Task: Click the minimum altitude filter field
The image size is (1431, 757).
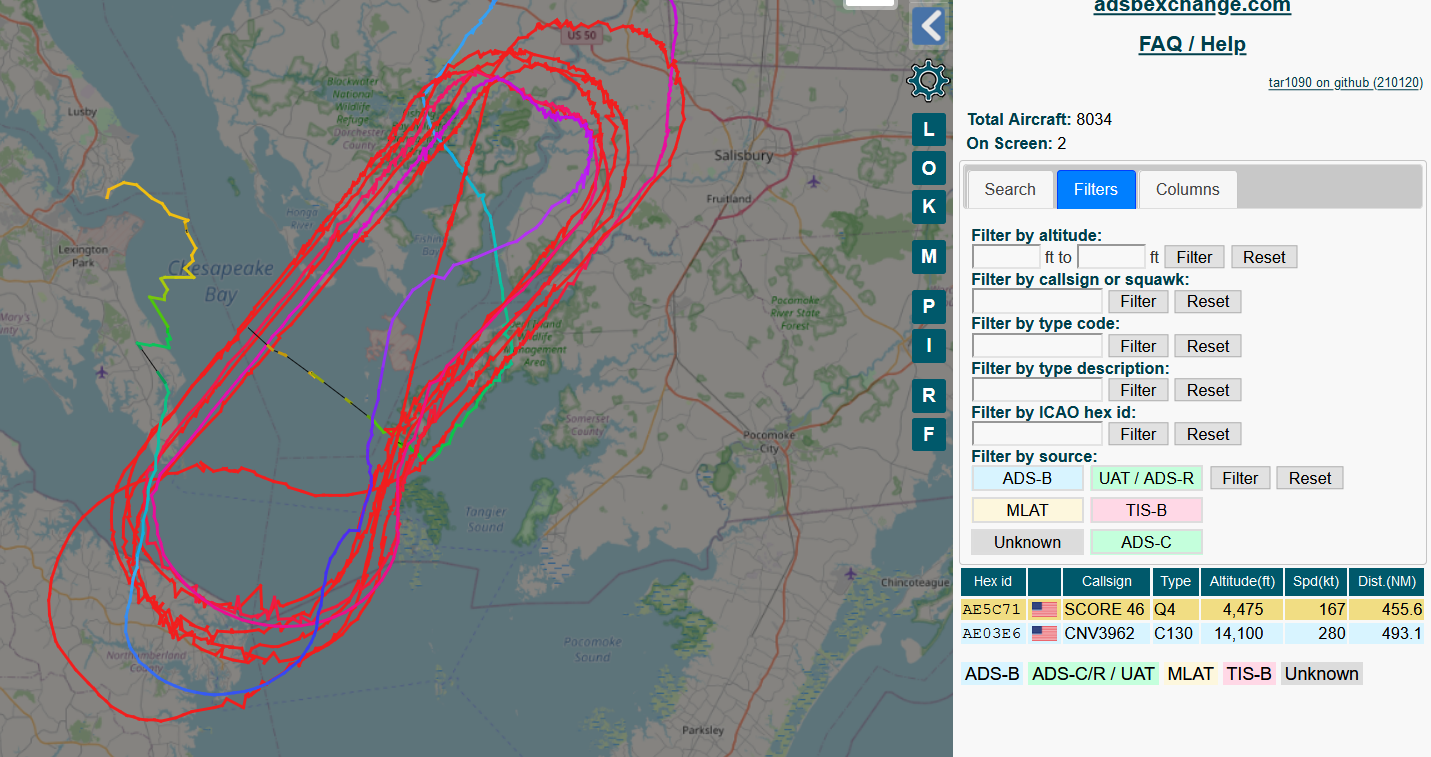Action: pyautogui.click(x=1006, y=257)
